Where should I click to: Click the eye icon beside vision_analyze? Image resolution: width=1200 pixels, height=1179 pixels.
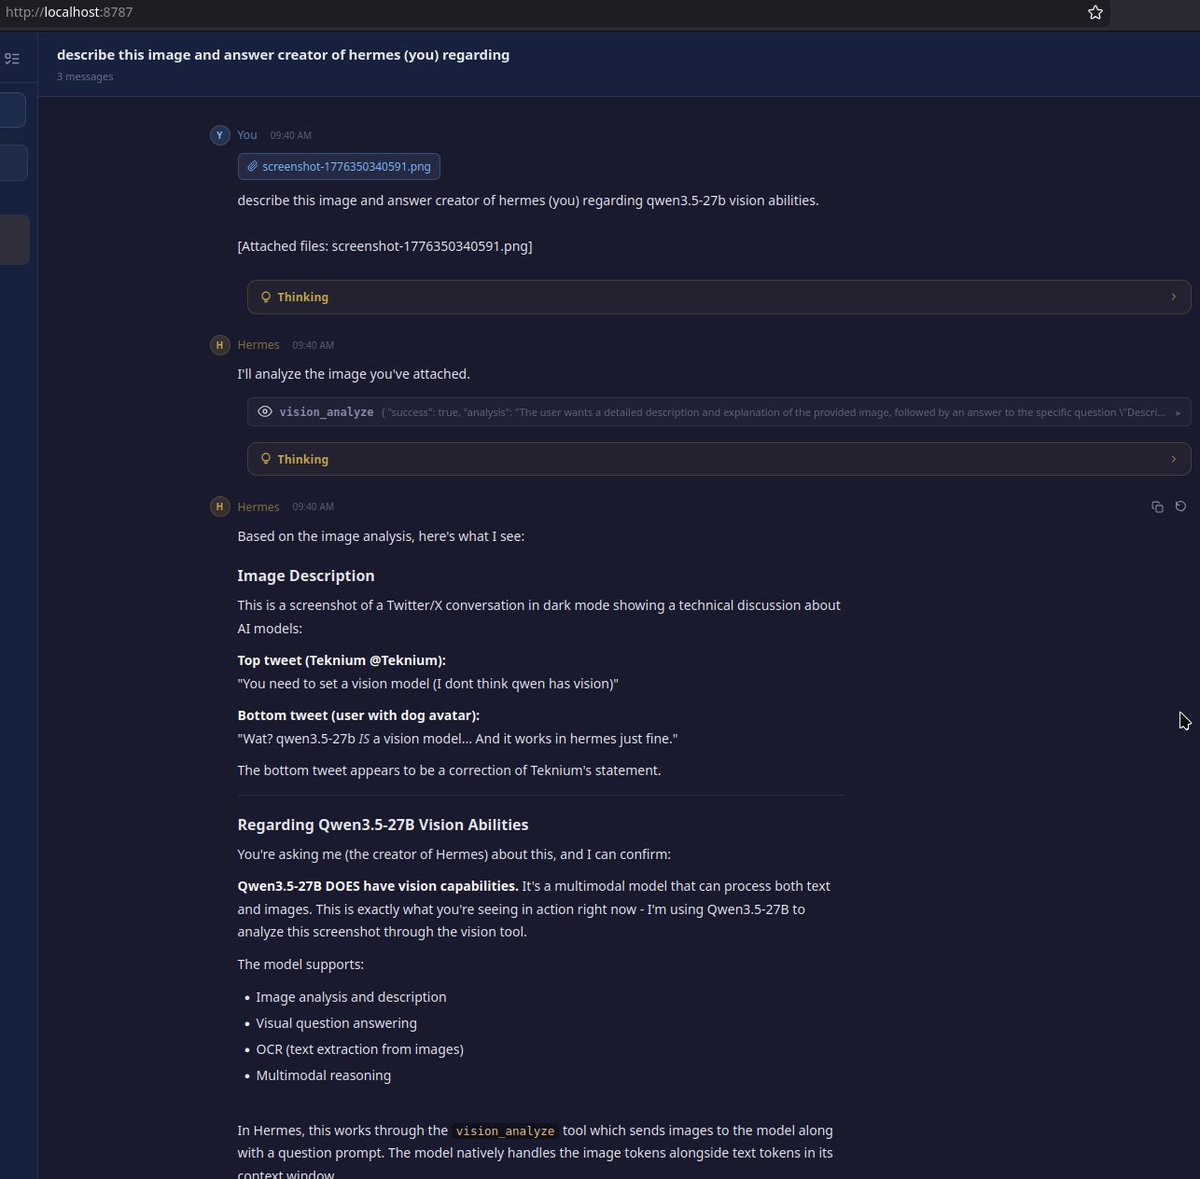(265, 412)
